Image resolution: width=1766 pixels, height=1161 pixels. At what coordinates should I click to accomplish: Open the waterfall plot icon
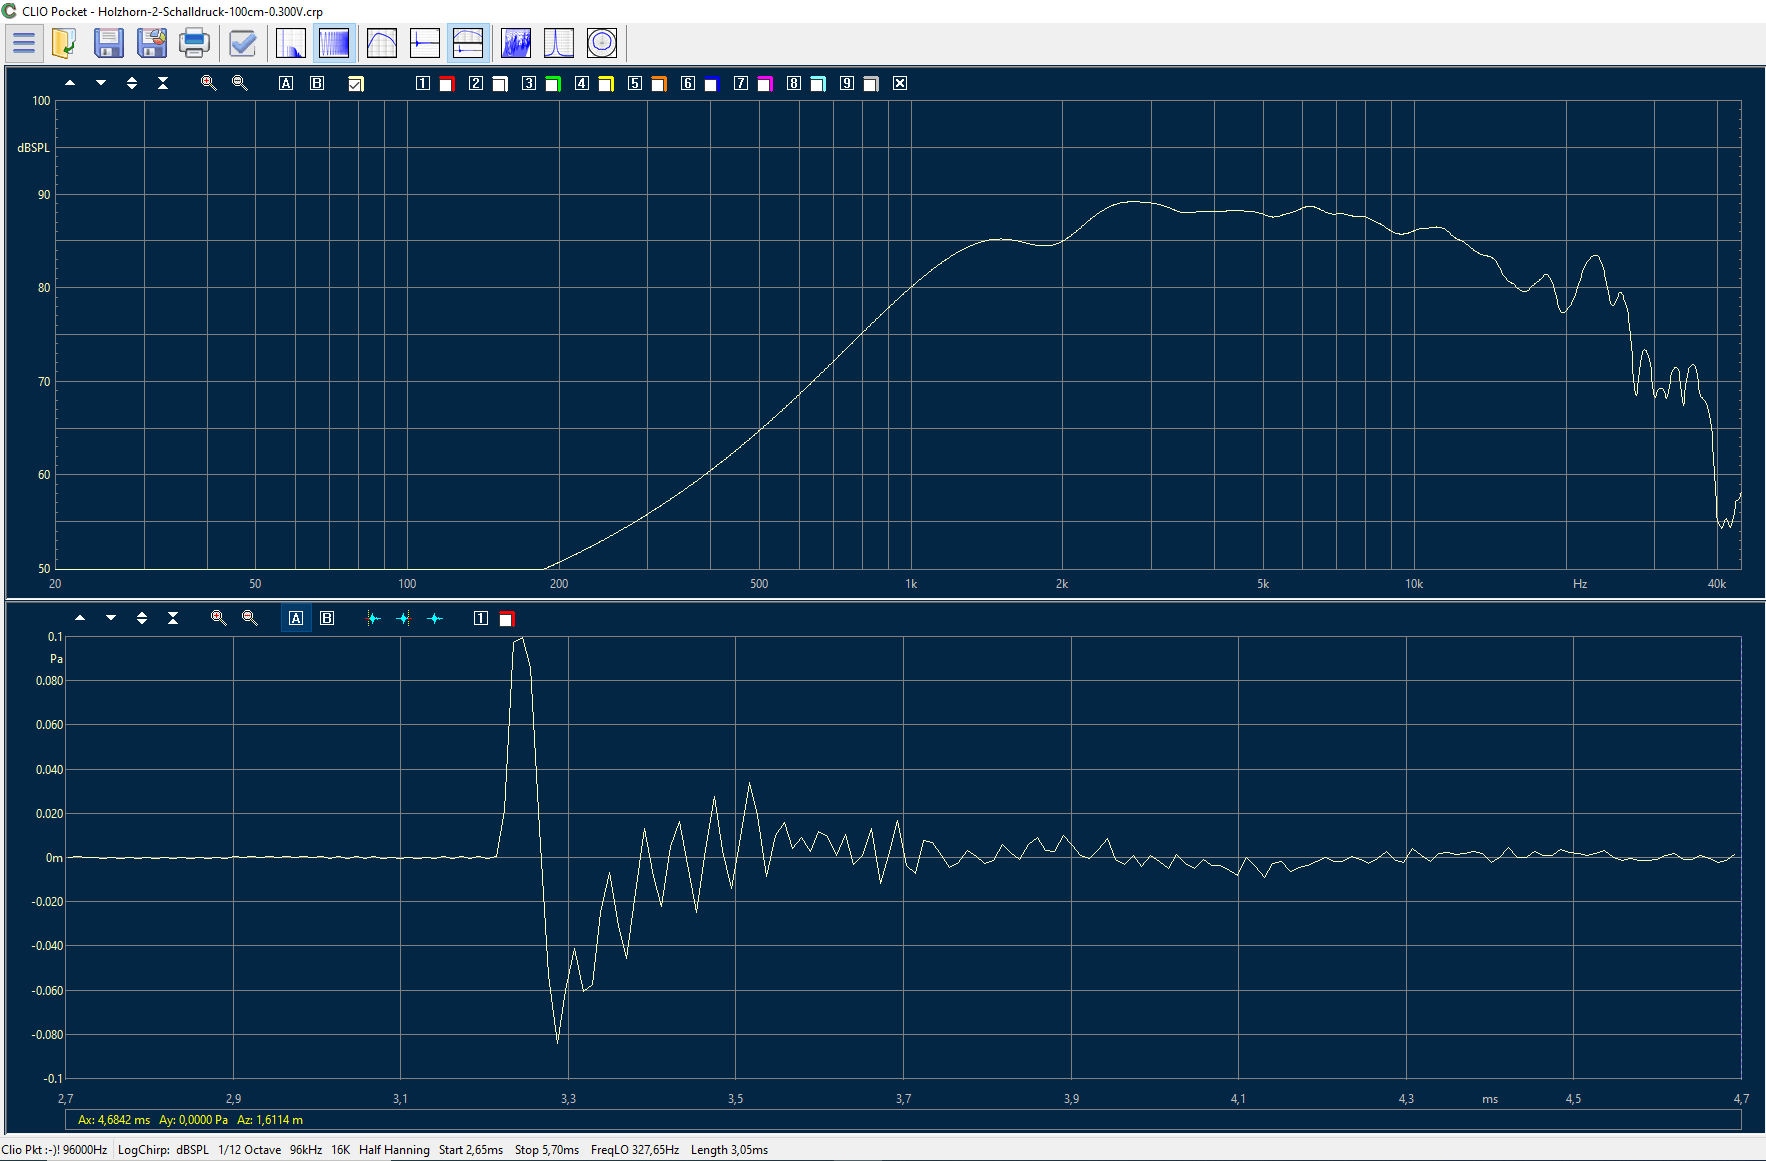pyautogui.click(x=516, y=43)
